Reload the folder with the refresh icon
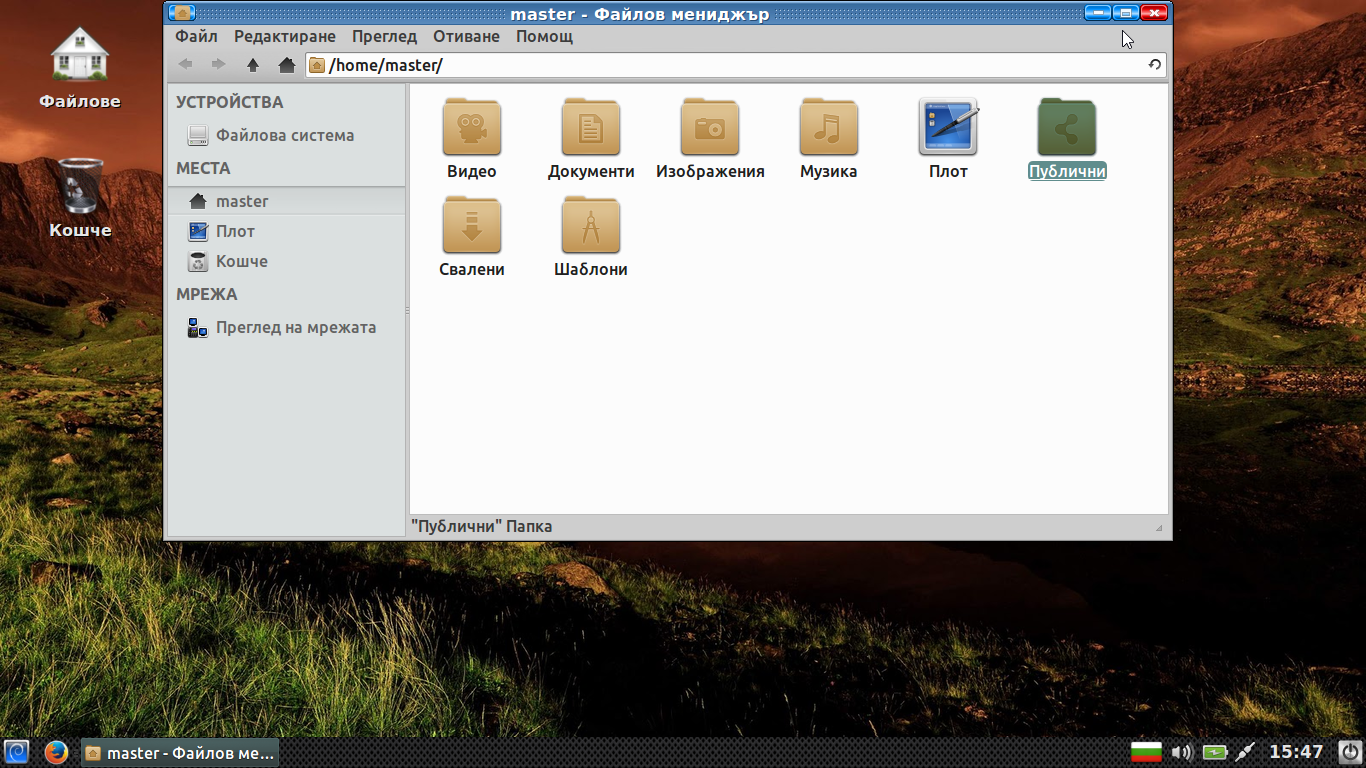This screenshot has width=1366, height=768. [1154, 65]
